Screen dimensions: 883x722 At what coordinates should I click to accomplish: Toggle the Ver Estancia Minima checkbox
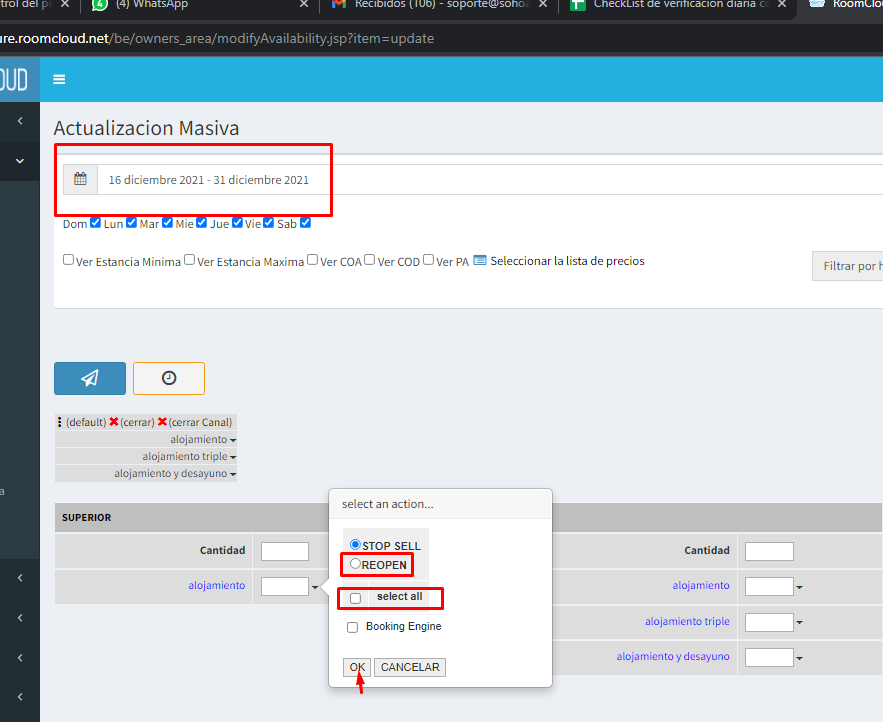(x=68, y=260)
